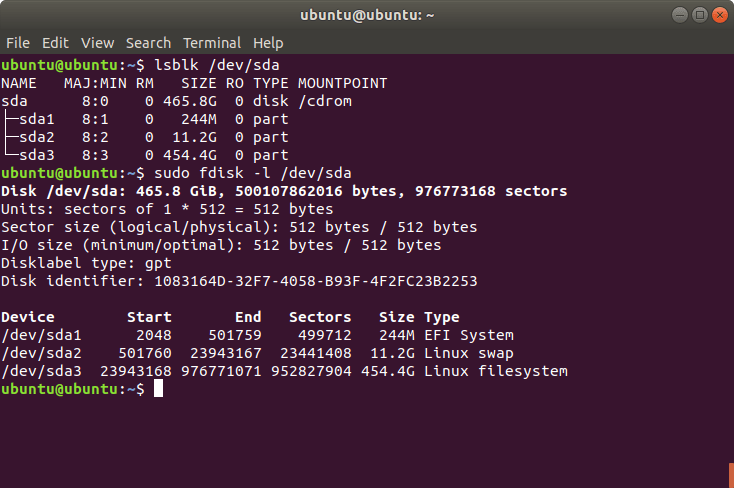Minimize the terminal window
This screenshot has height=488, width=734.
tap(680, 15)
